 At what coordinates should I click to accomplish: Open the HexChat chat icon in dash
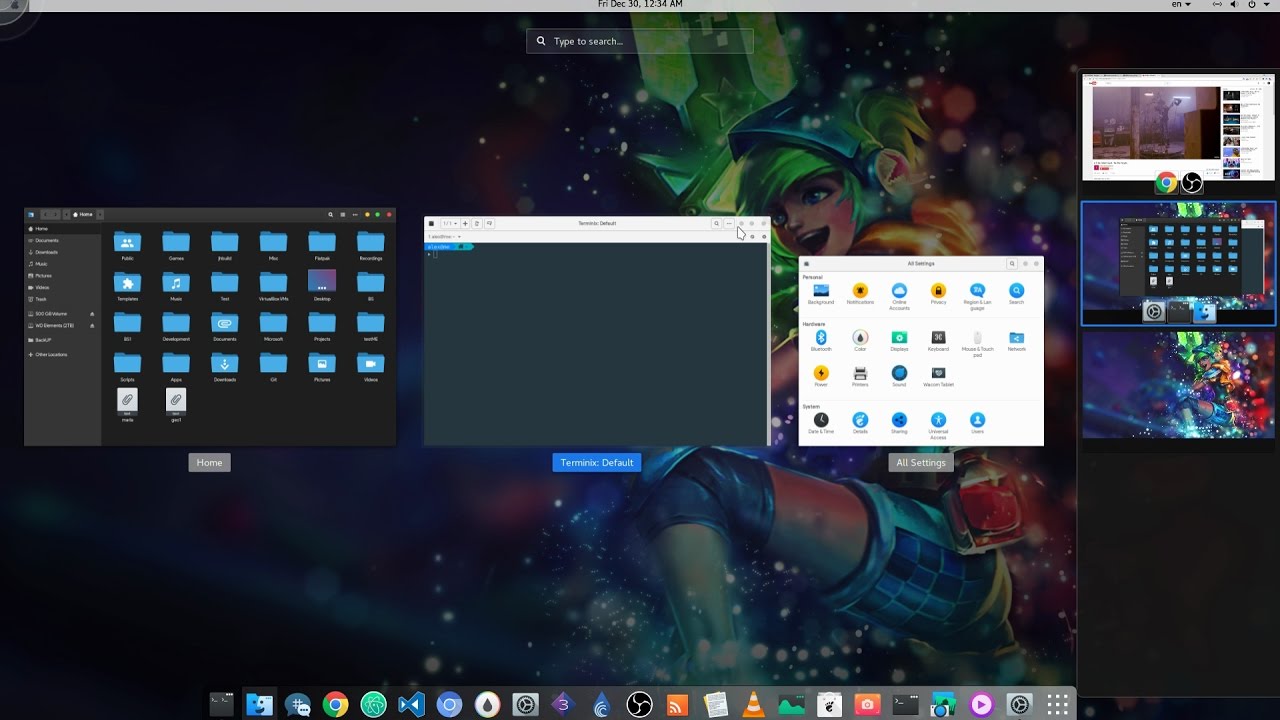coord(297,705)
